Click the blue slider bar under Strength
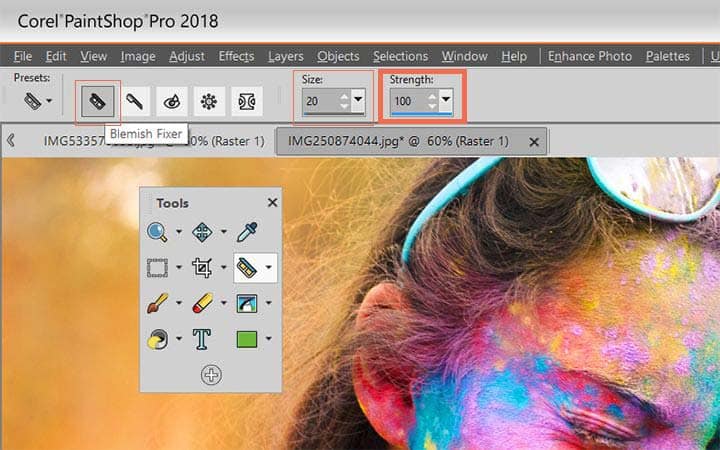 point(422,113)
